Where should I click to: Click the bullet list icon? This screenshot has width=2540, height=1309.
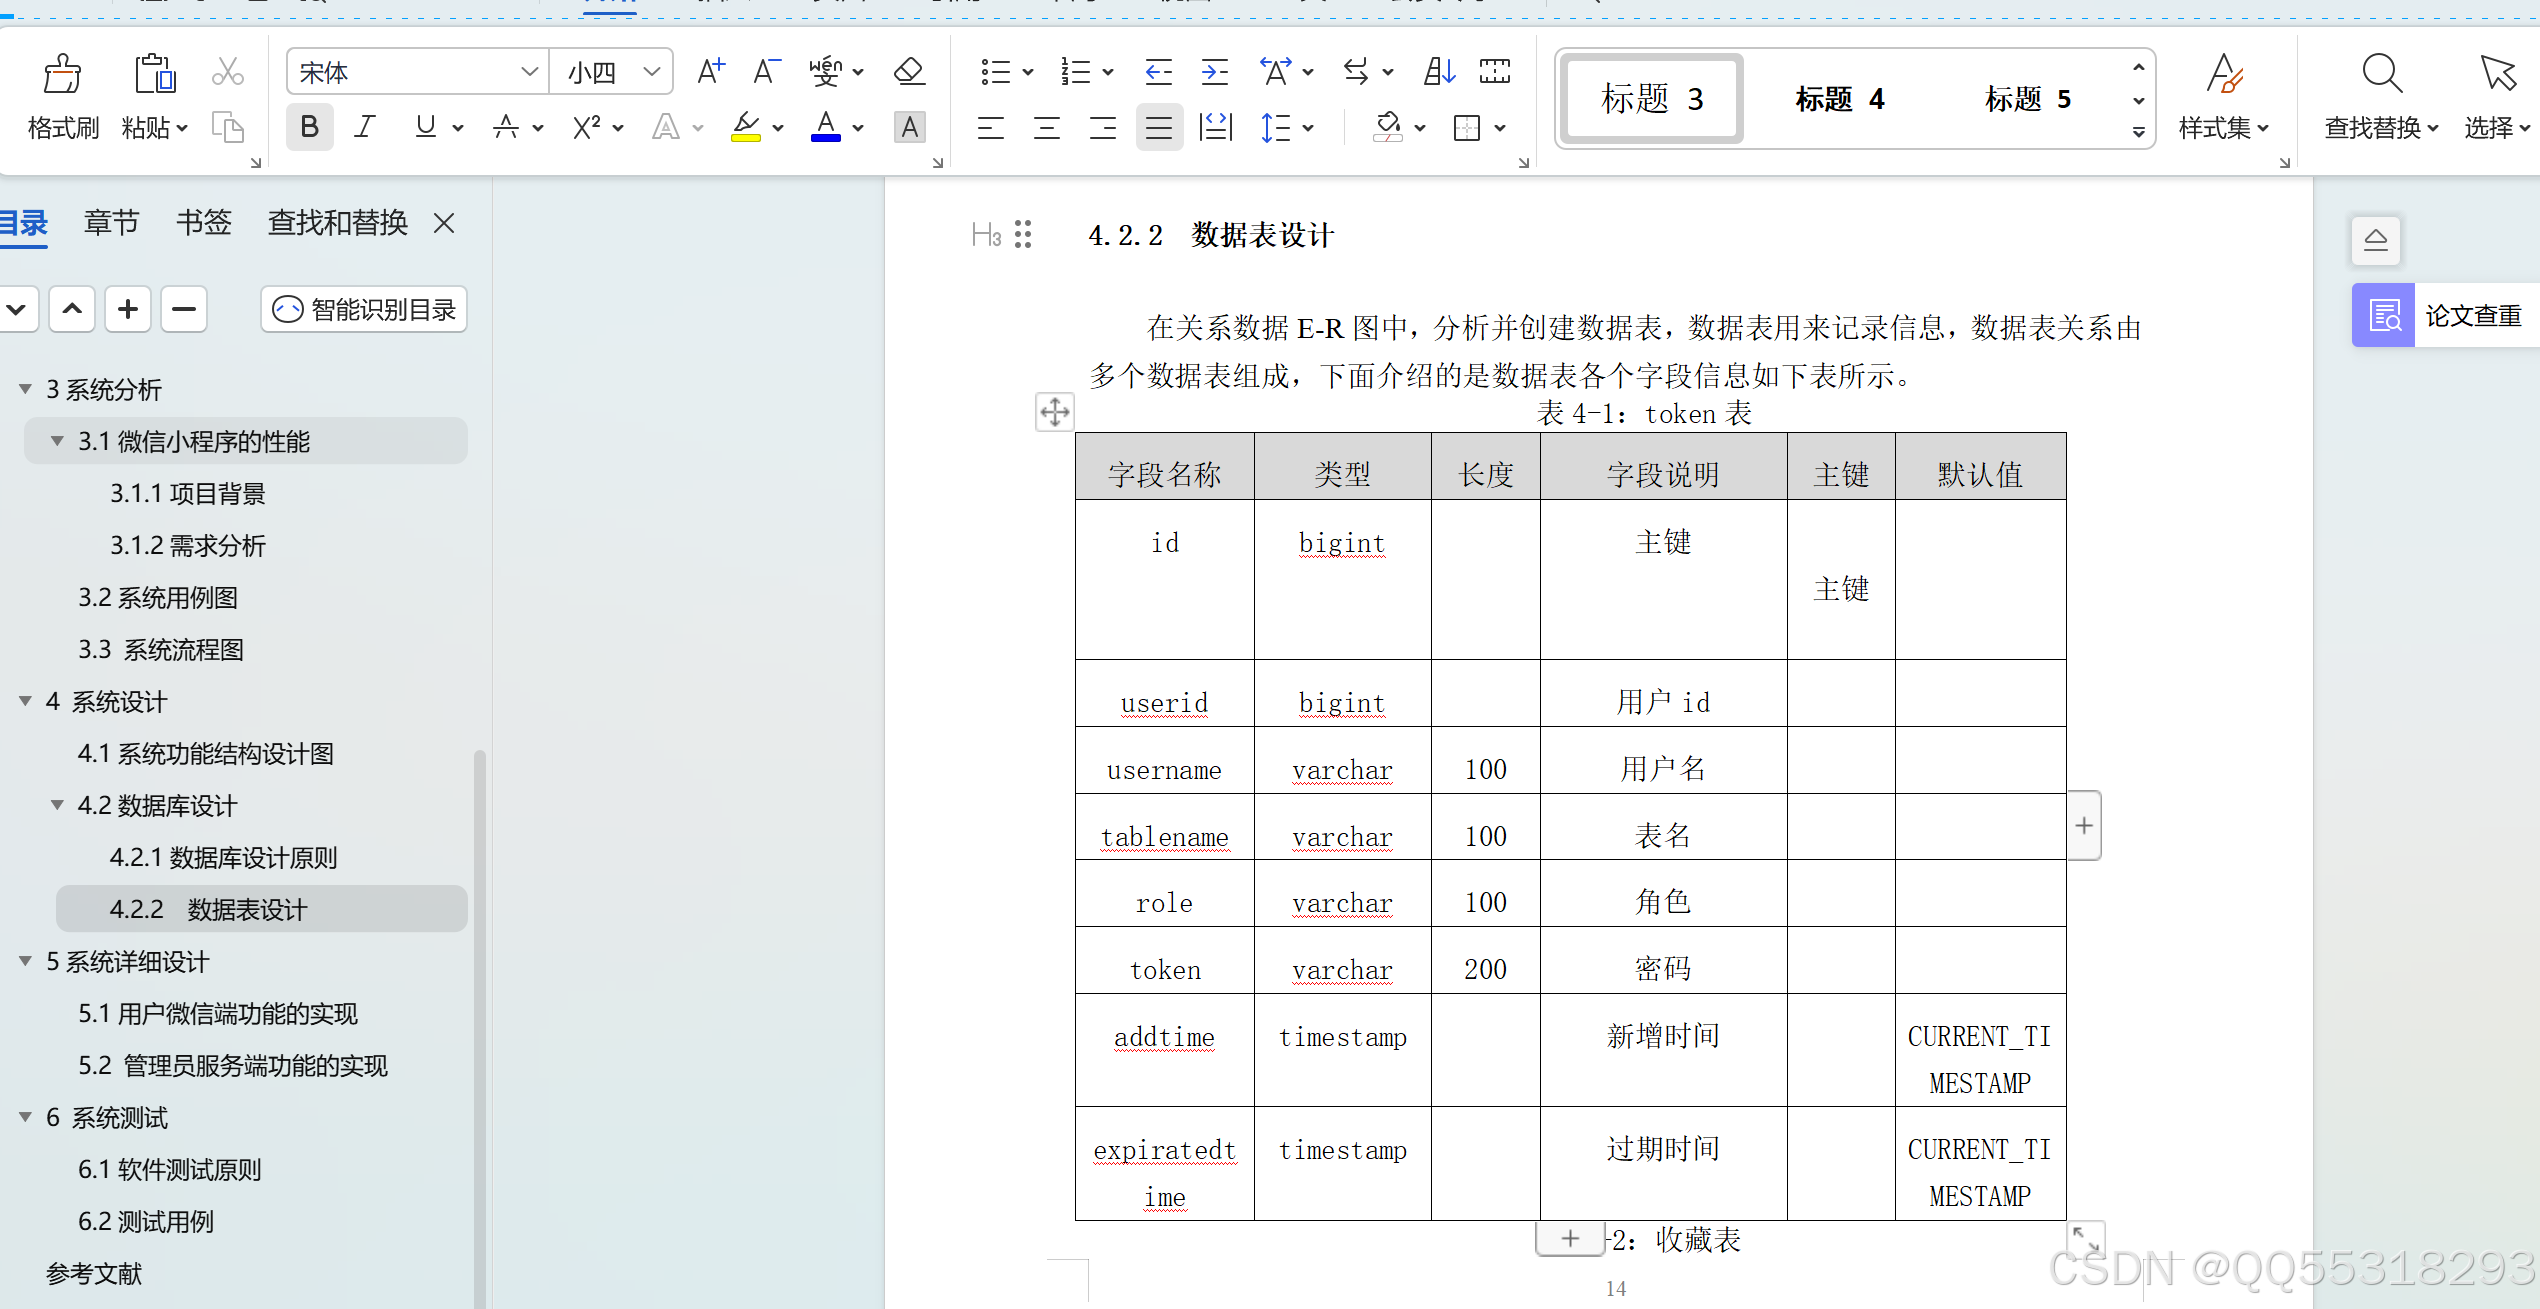995,72
